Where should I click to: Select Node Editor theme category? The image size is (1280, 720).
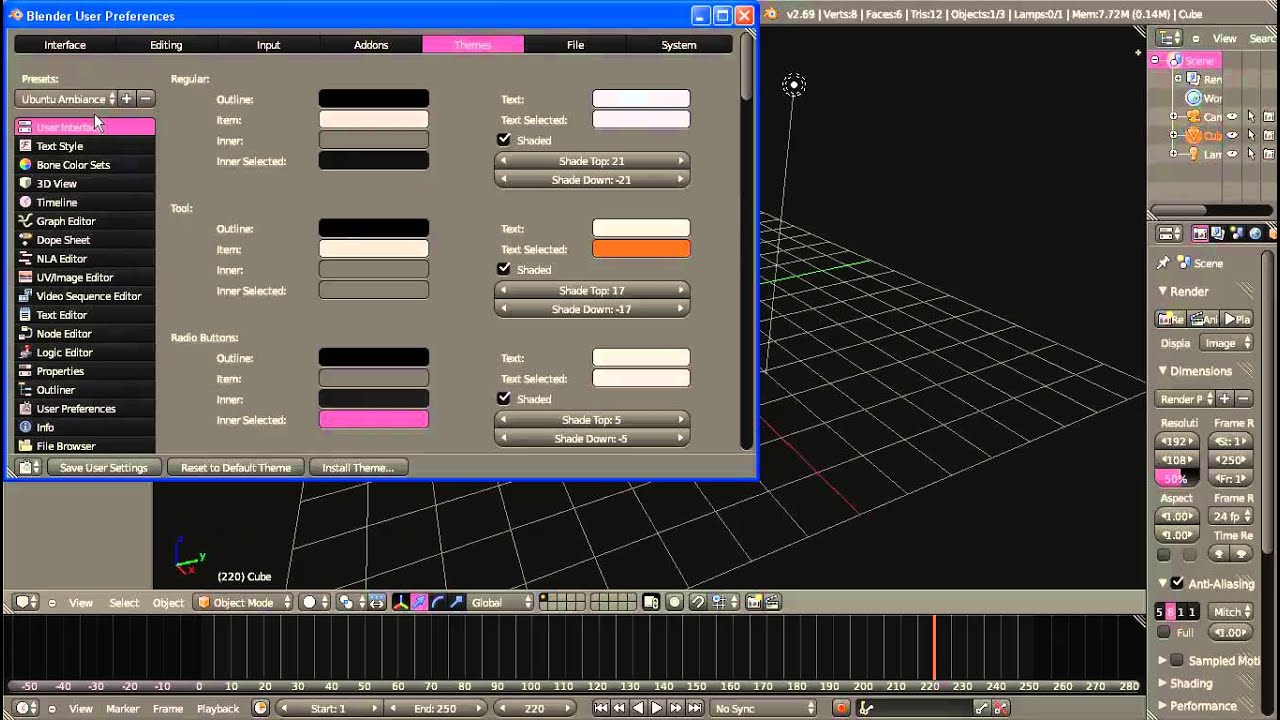(x=85, y=334)
